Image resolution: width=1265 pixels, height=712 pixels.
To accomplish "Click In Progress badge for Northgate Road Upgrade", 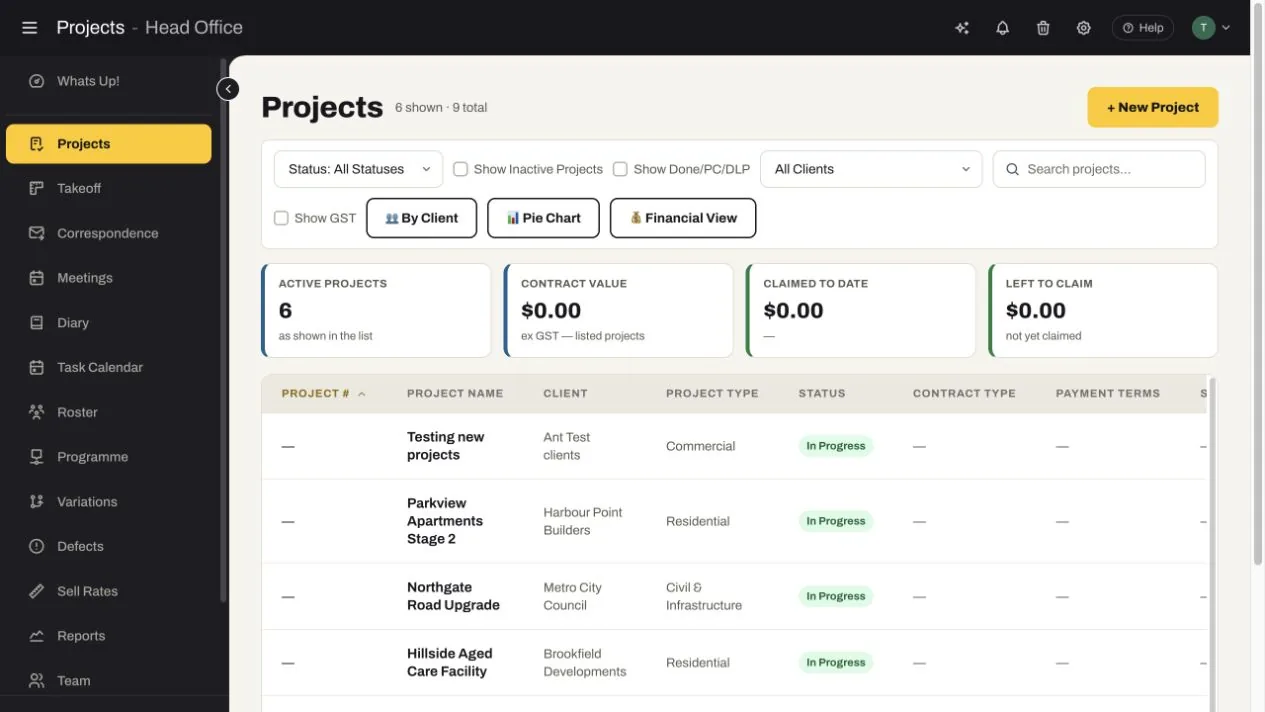I will (836, 596).
